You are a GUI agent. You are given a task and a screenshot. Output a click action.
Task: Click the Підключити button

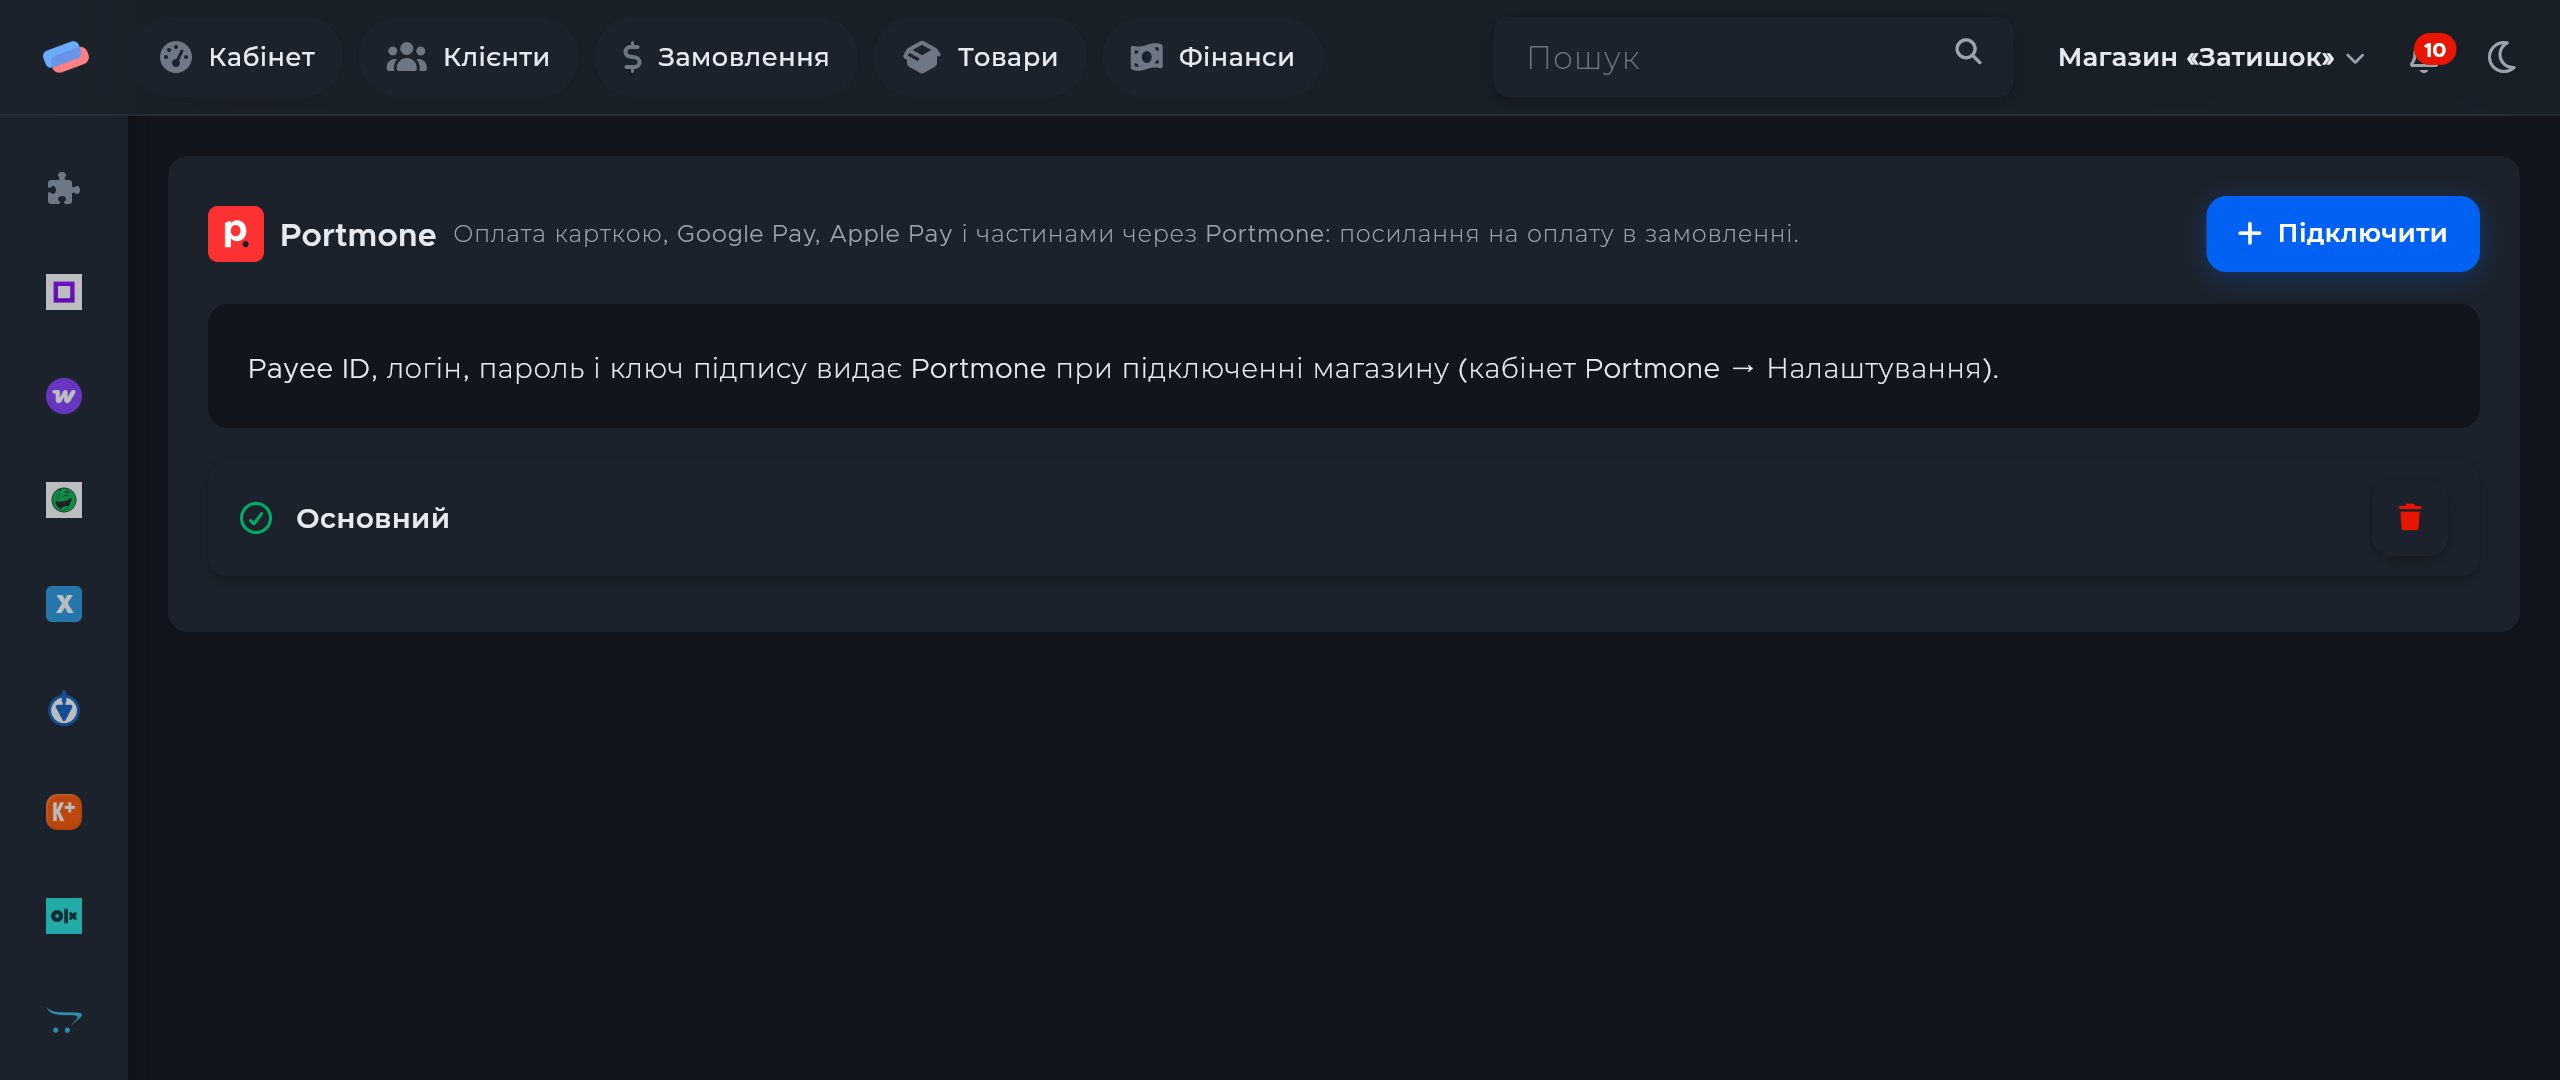2342,234
